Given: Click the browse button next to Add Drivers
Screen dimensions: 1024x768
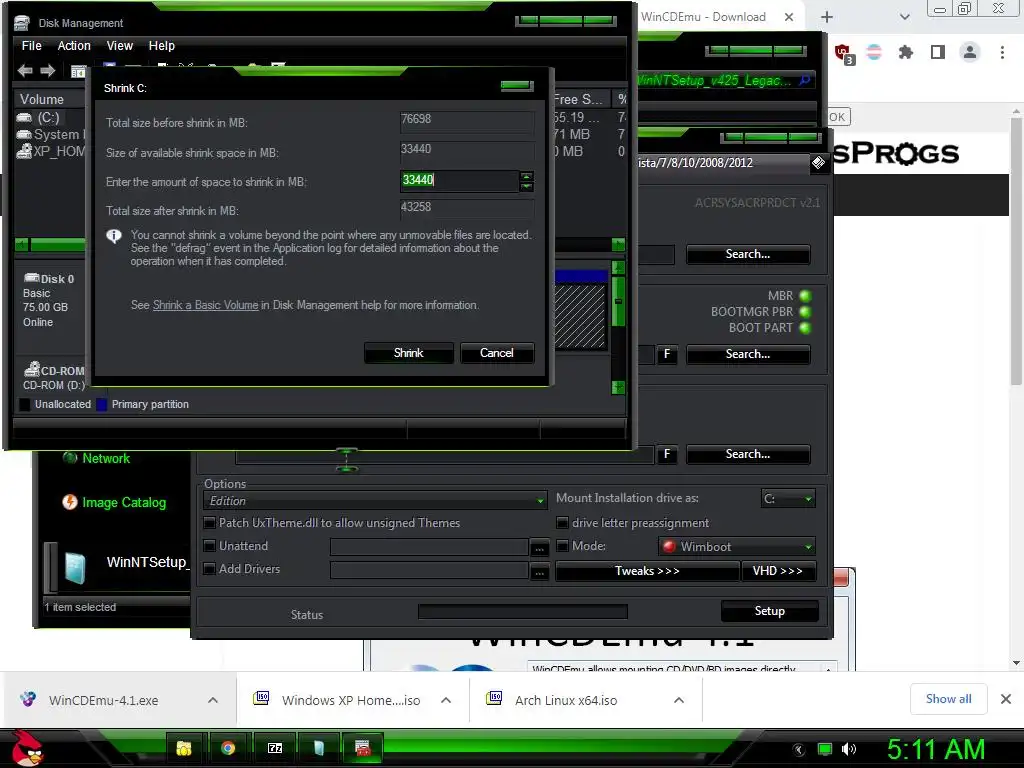Looking at the screenshot, I should coord(539,571).
